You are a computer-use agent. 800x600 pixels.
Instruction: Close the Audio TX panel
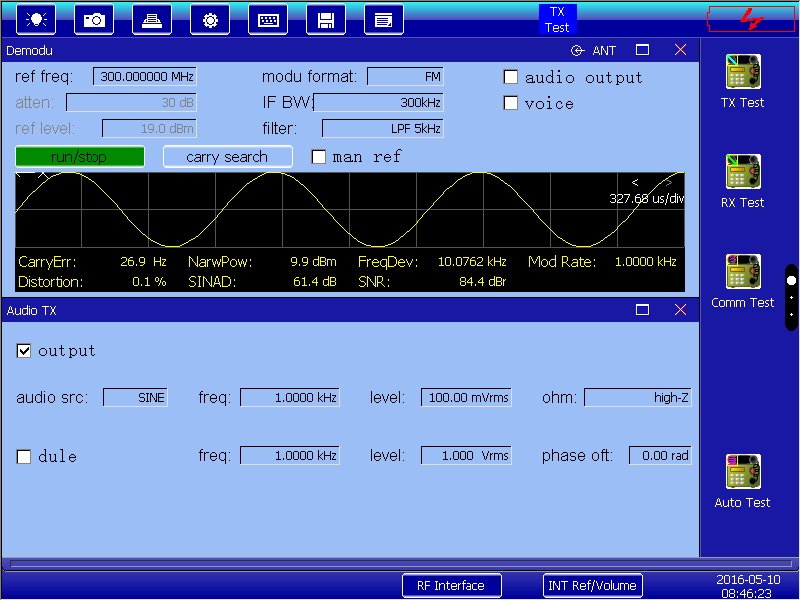(x=680, y=310)
